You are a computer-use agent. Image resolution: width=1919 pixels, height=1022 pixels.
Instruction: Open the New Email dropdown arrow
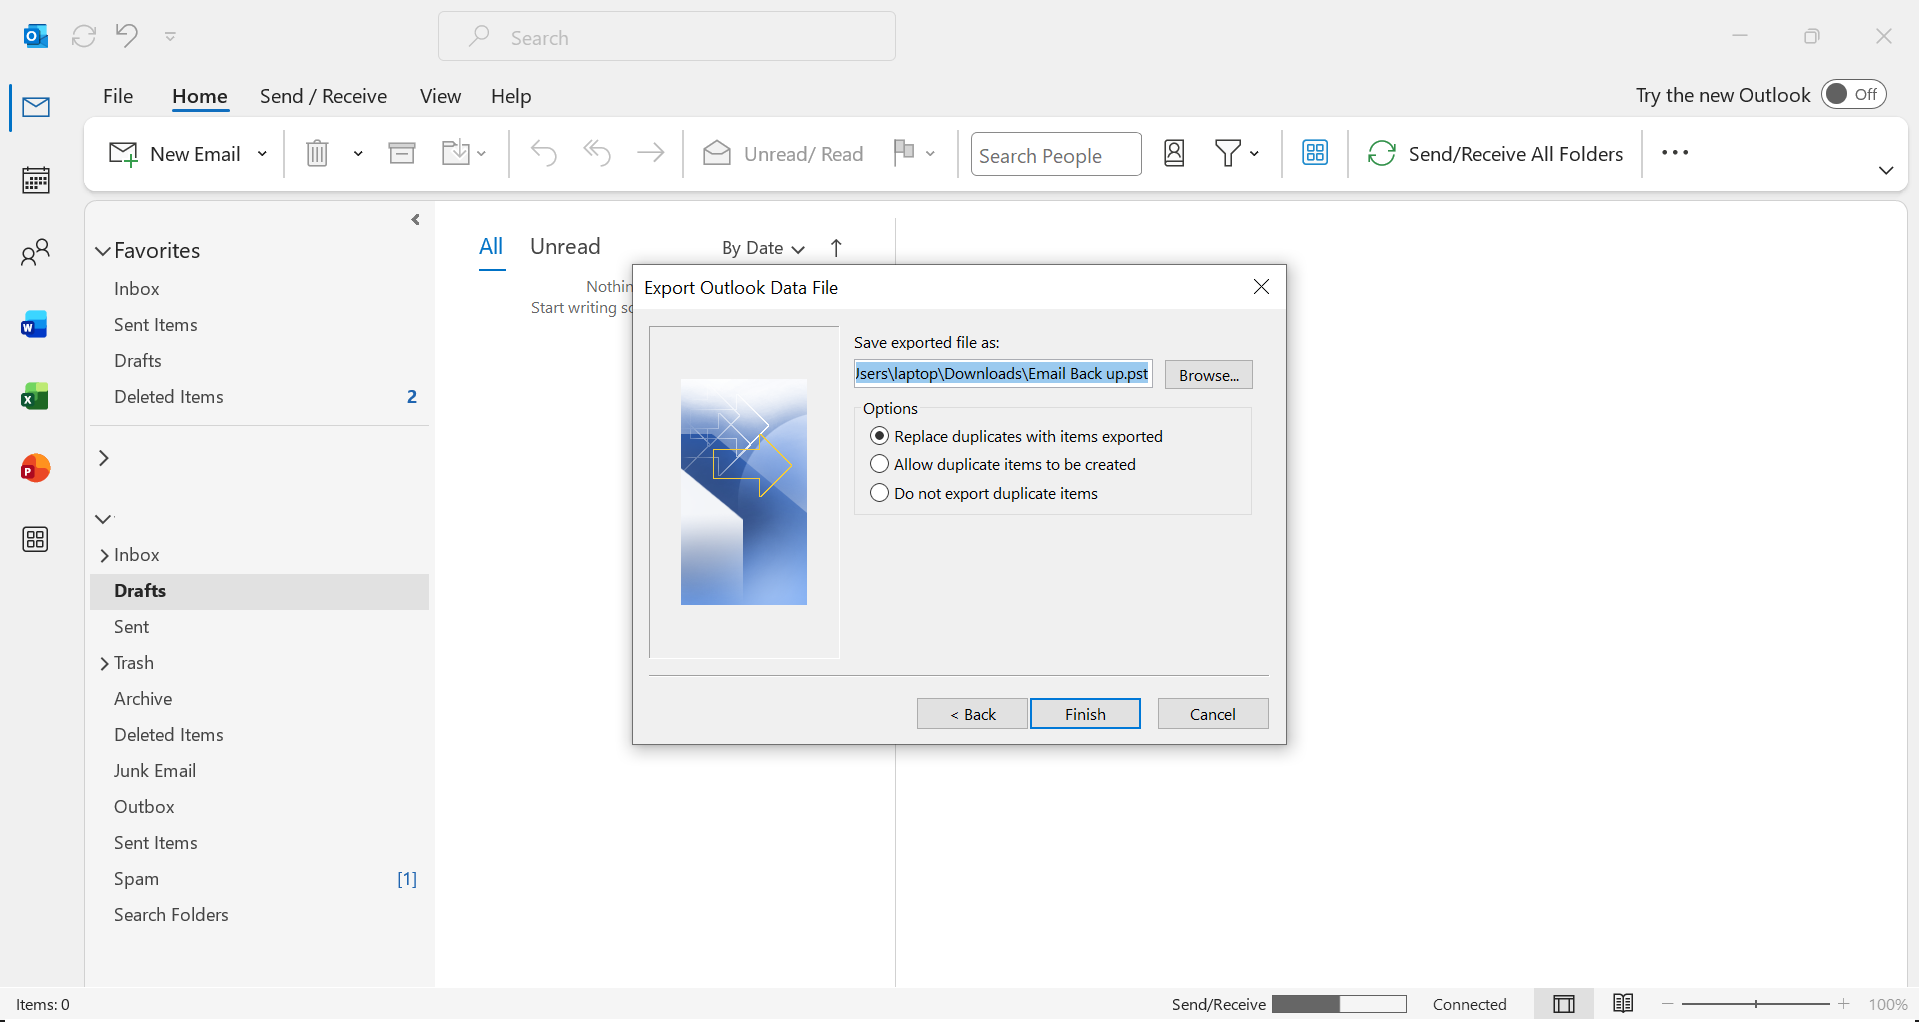(x=262, y=154)
